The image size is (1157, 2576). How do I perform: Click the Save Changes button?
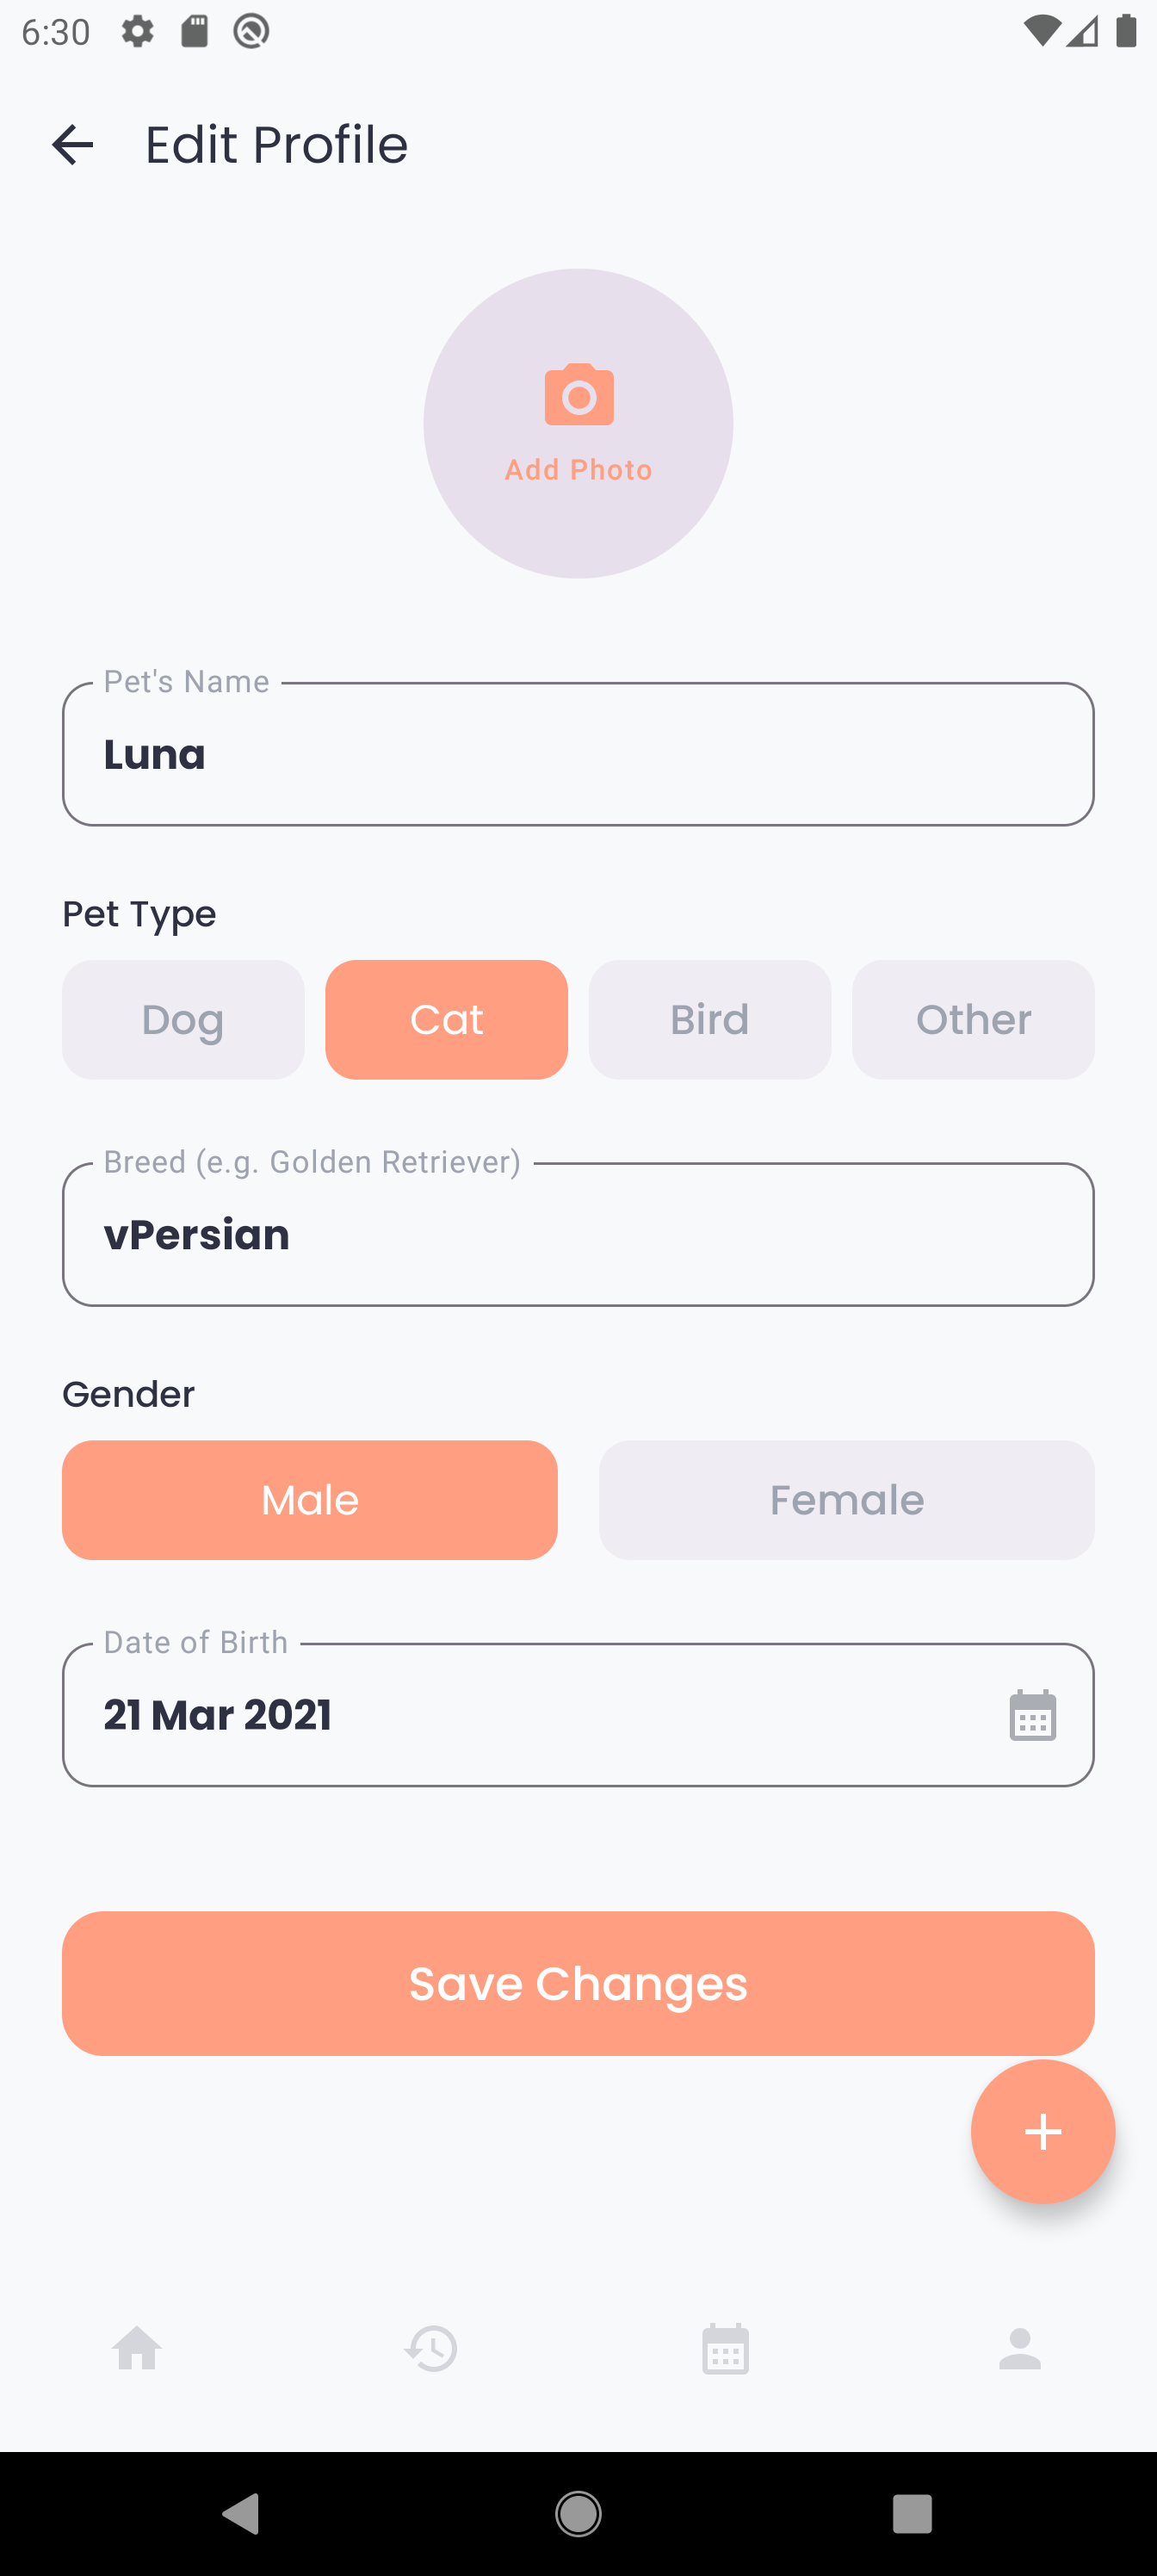(x=578, y=1983)
